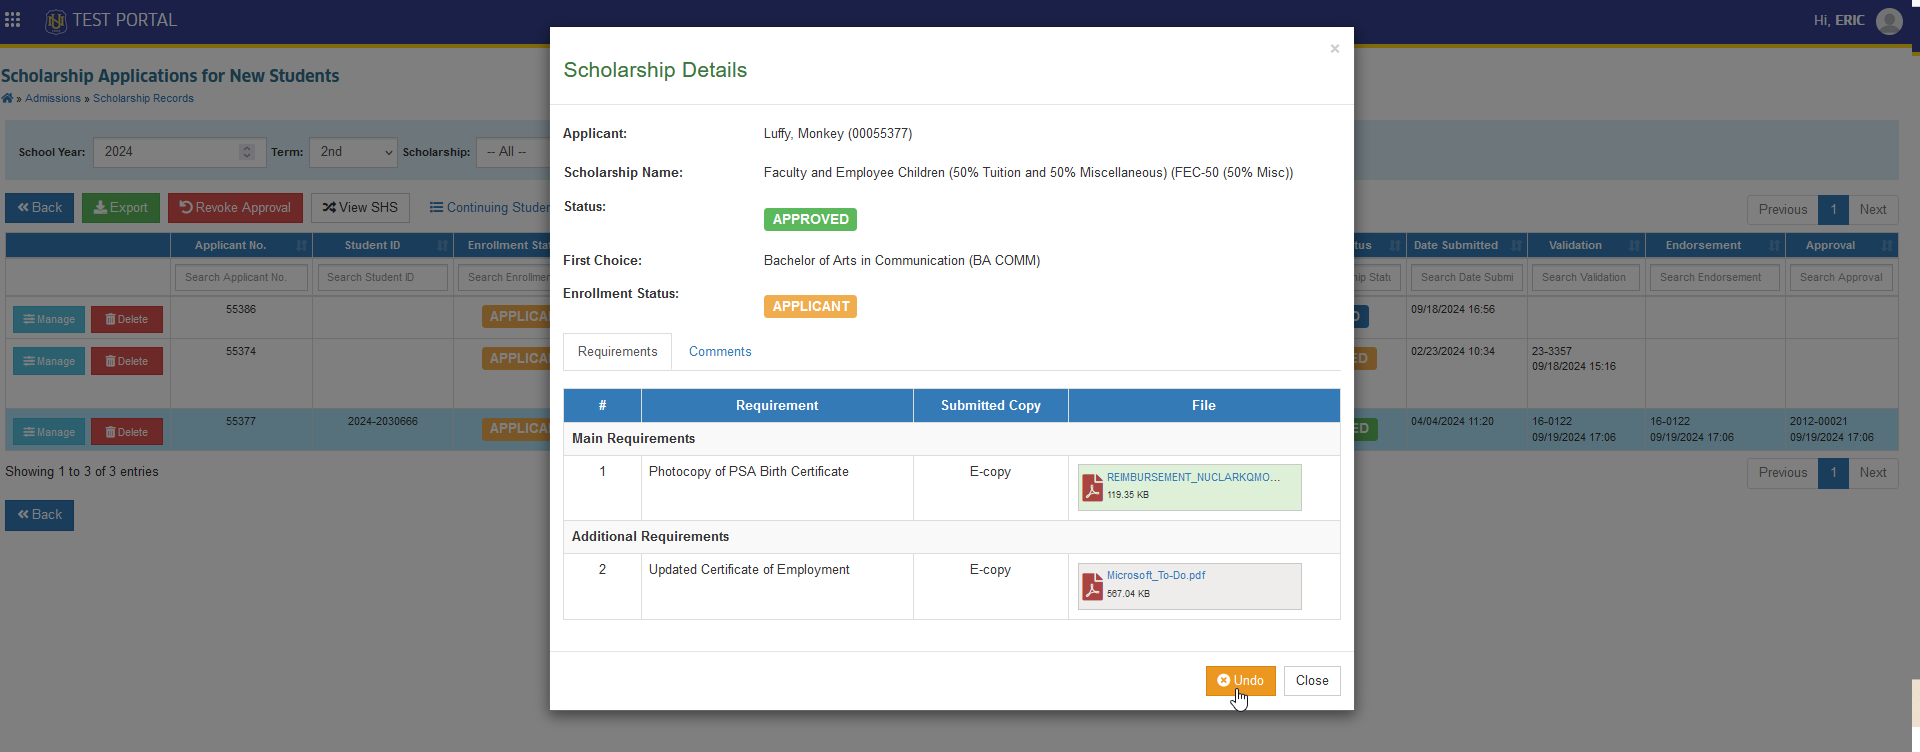Click Updated Certificate of Employment text
The width and height of the screenshot is (1920, 752).
point(749,570)
